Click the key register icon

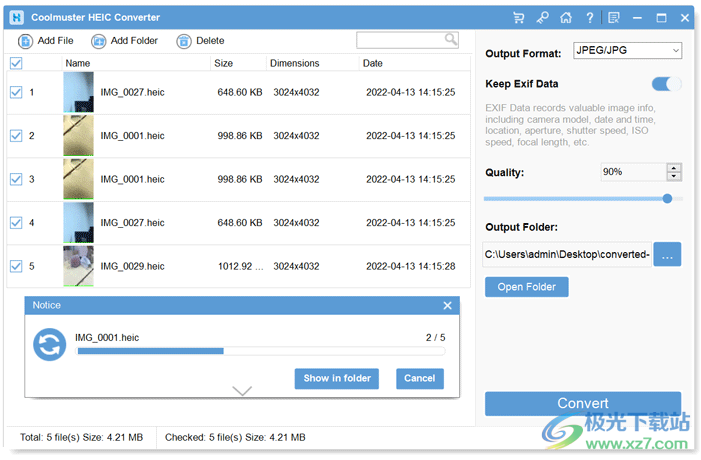[542, 17]
